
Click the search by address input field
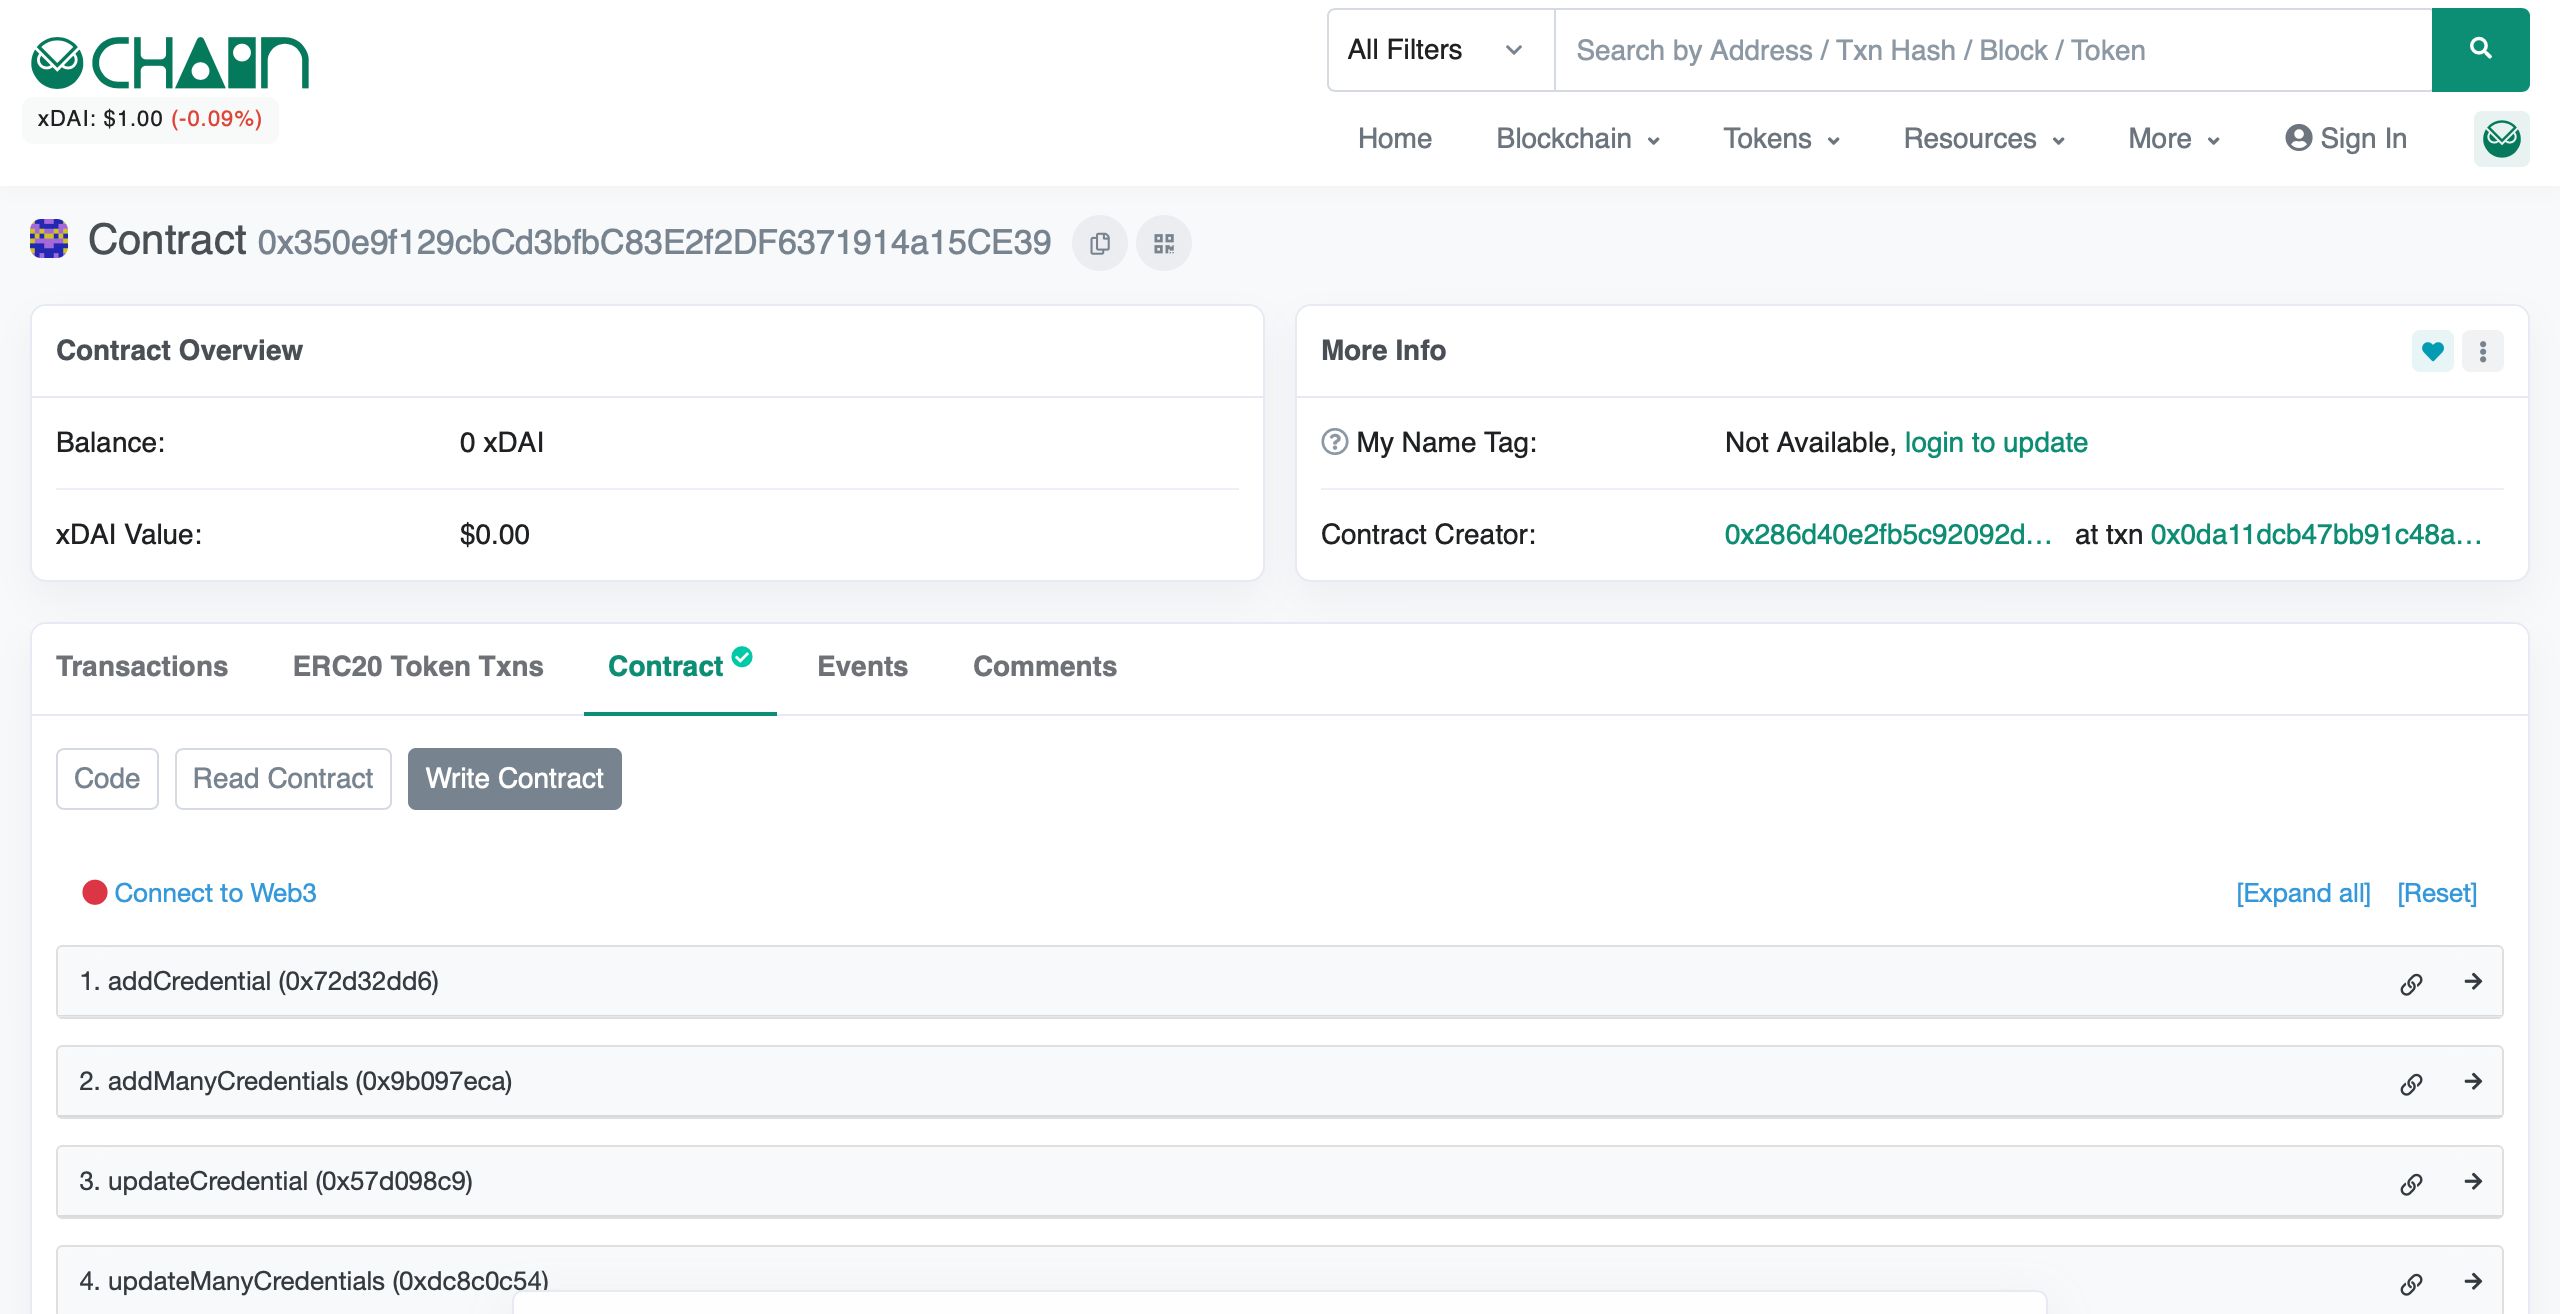1993,50
